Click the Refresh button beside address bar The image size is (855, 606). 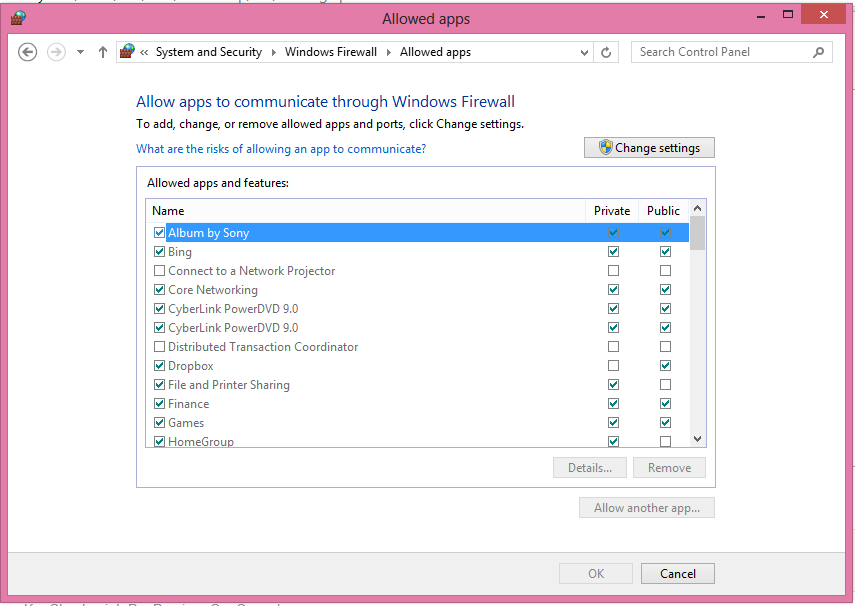[x=606, y=52]
